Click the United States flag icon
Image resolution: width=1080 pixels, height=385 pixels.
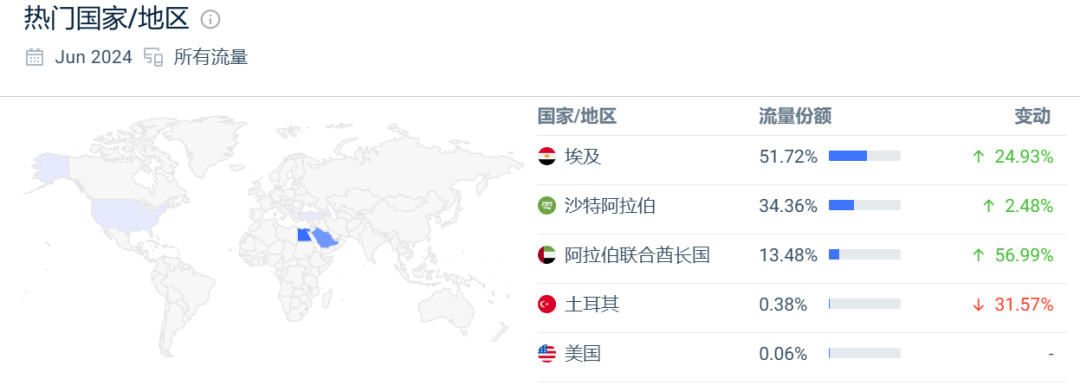[x=547, y=353]
